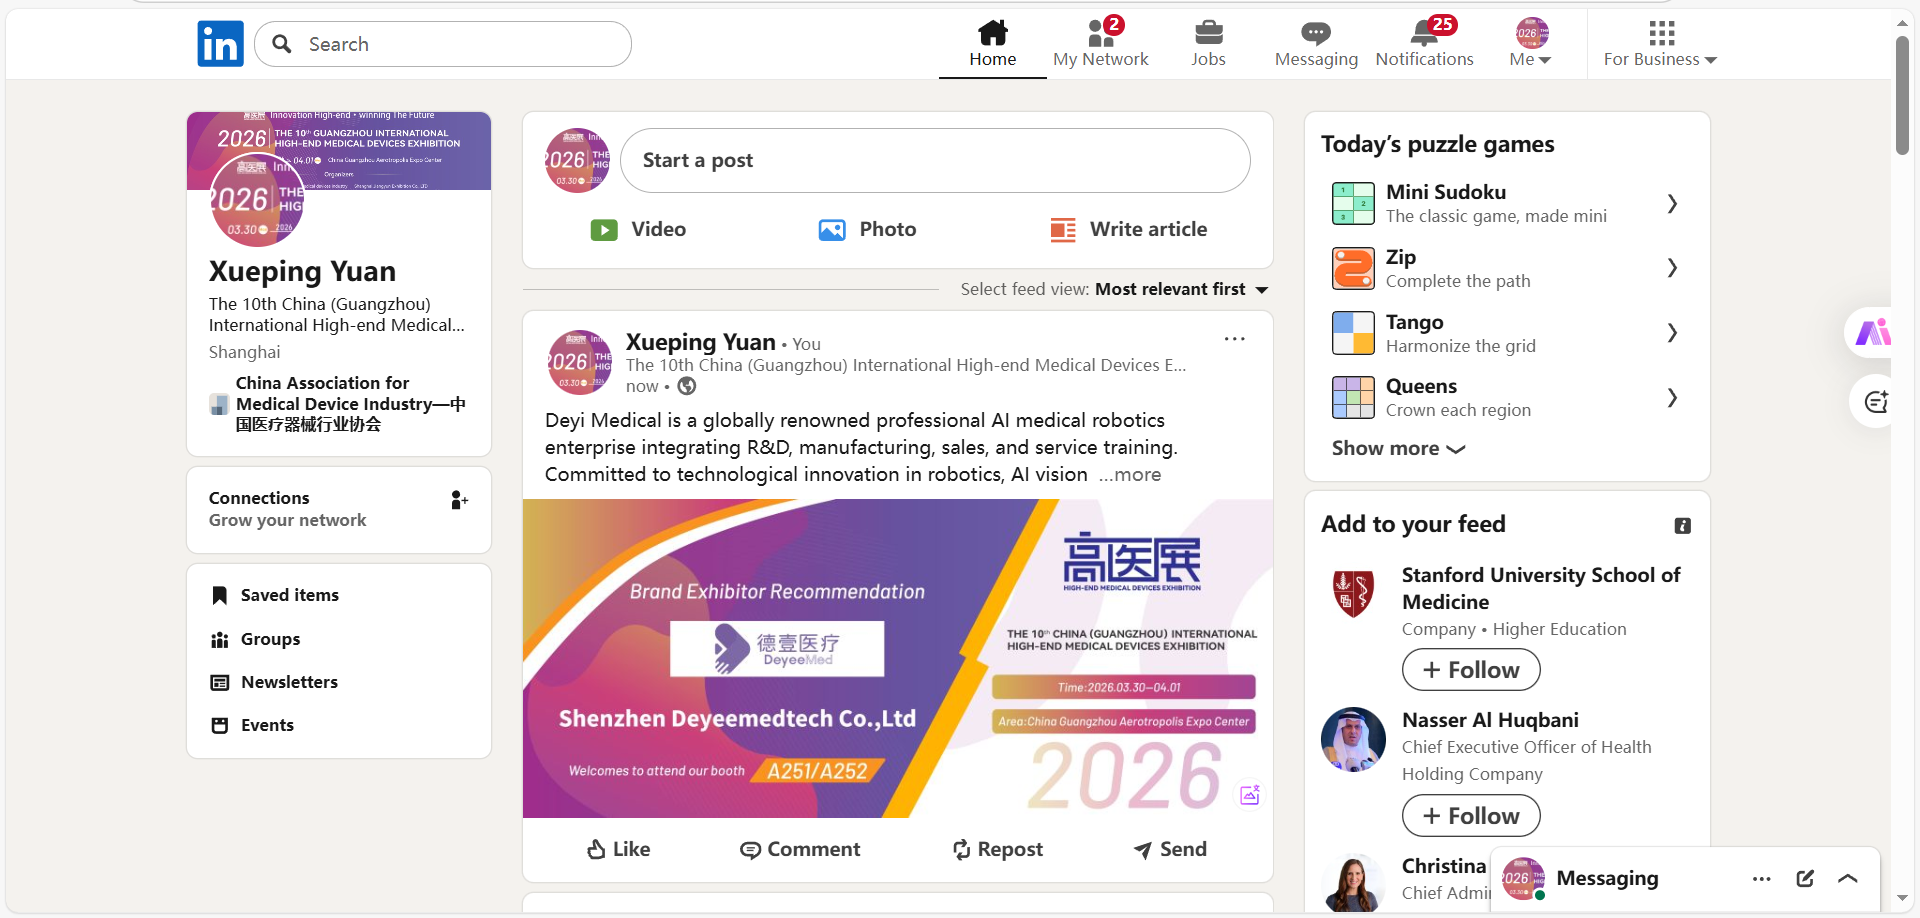Click the LinkedIn logo icon
The height and width of the screenshot is (918, 1920).
(x=220, y=44)
